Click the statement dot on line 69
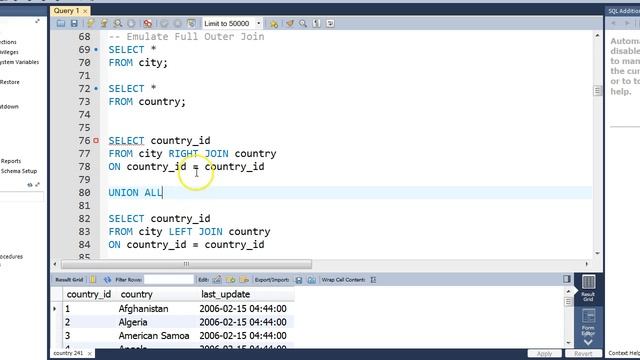The height and width of the screenshot is (360, 640). click(96, 50)
